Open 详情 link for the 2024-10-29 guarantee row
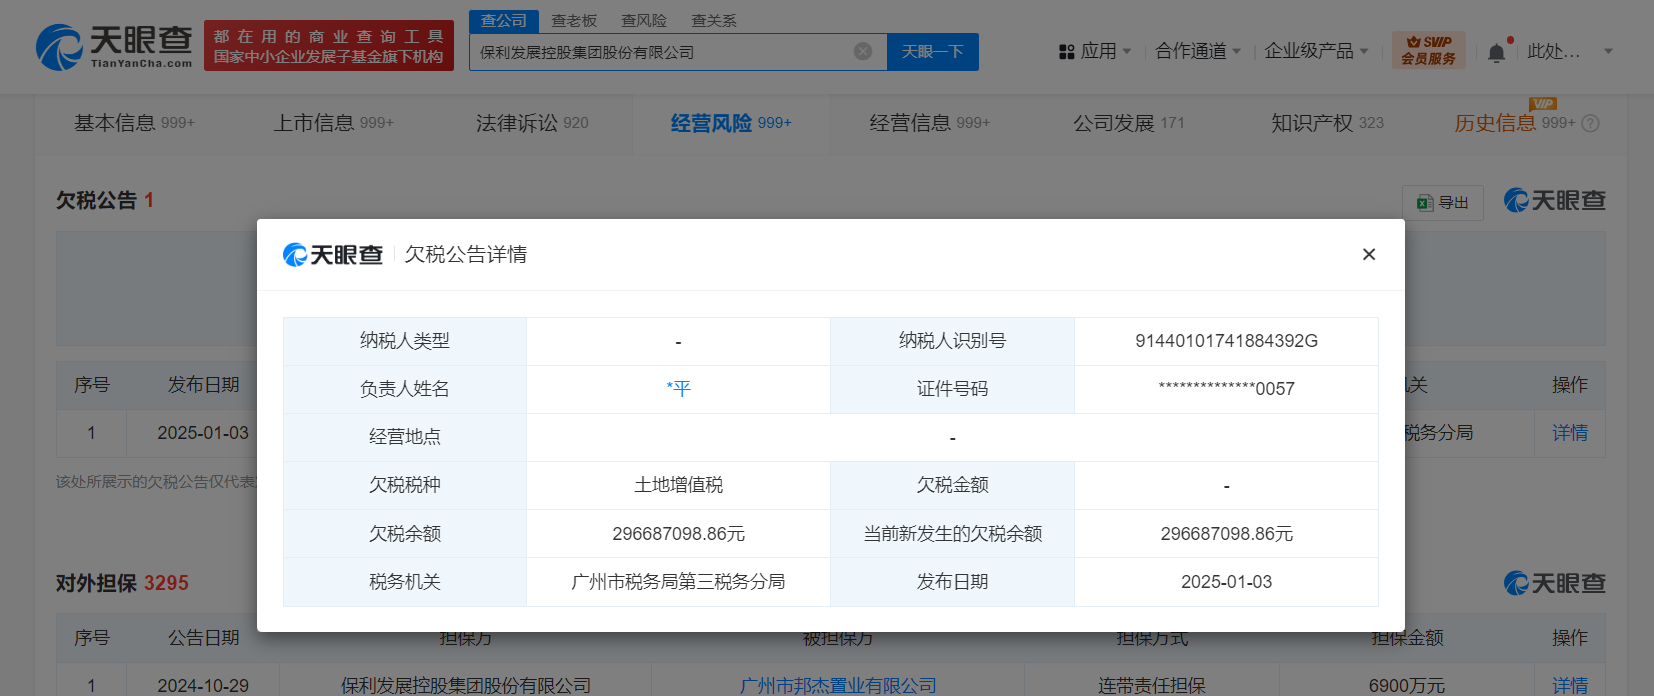 point(1570,685)
